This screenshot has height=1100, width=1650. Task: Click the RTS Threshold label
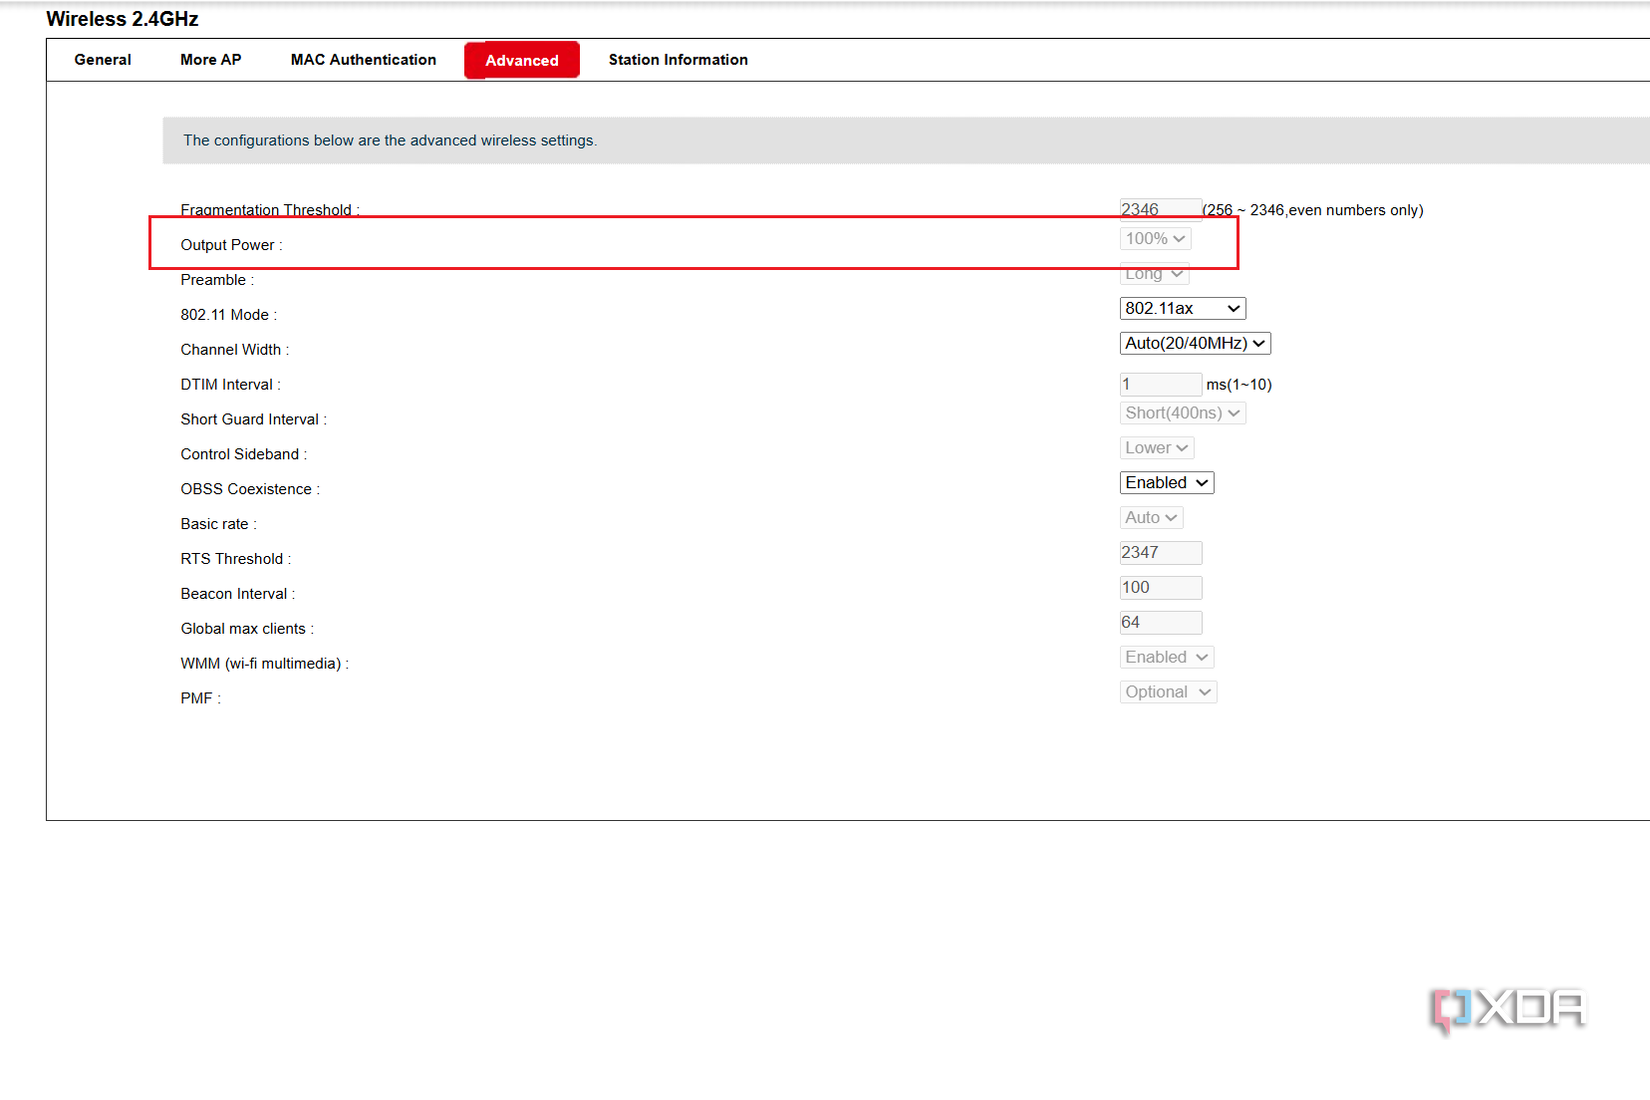[x=235, y=559]
